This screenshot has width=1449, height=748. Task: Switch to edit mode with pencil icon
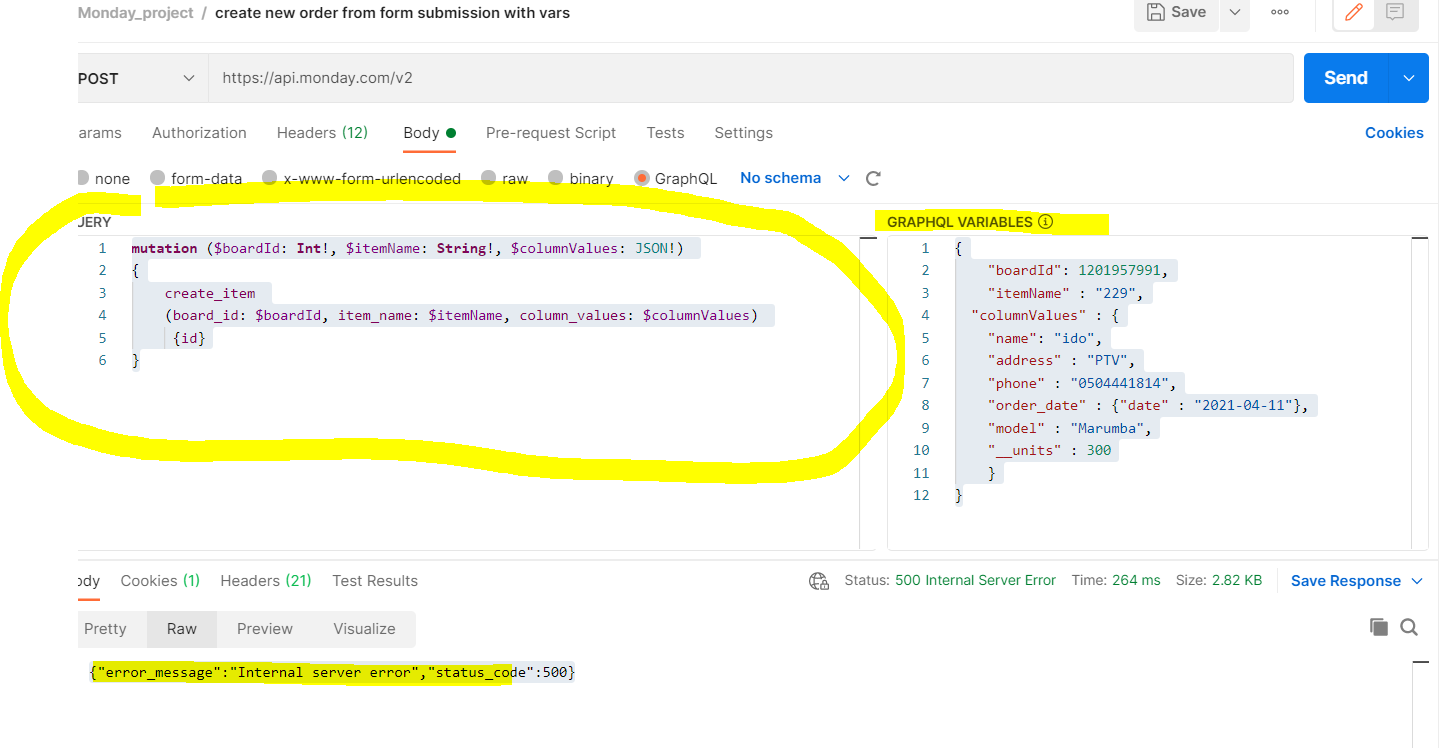1354,12
